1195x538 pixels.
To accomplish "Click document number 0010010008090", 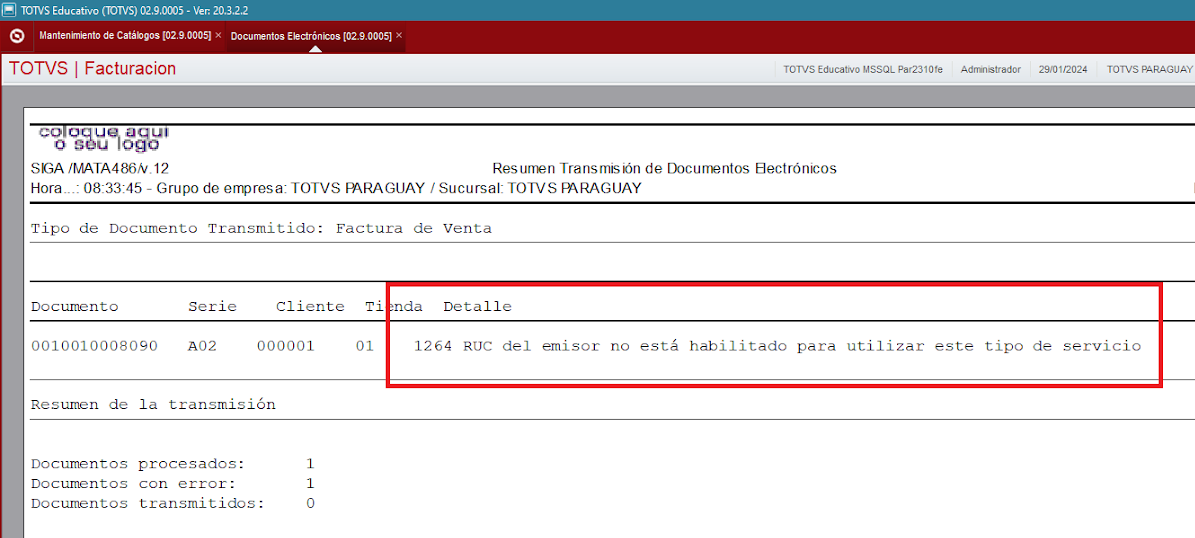I will point(95,347).
